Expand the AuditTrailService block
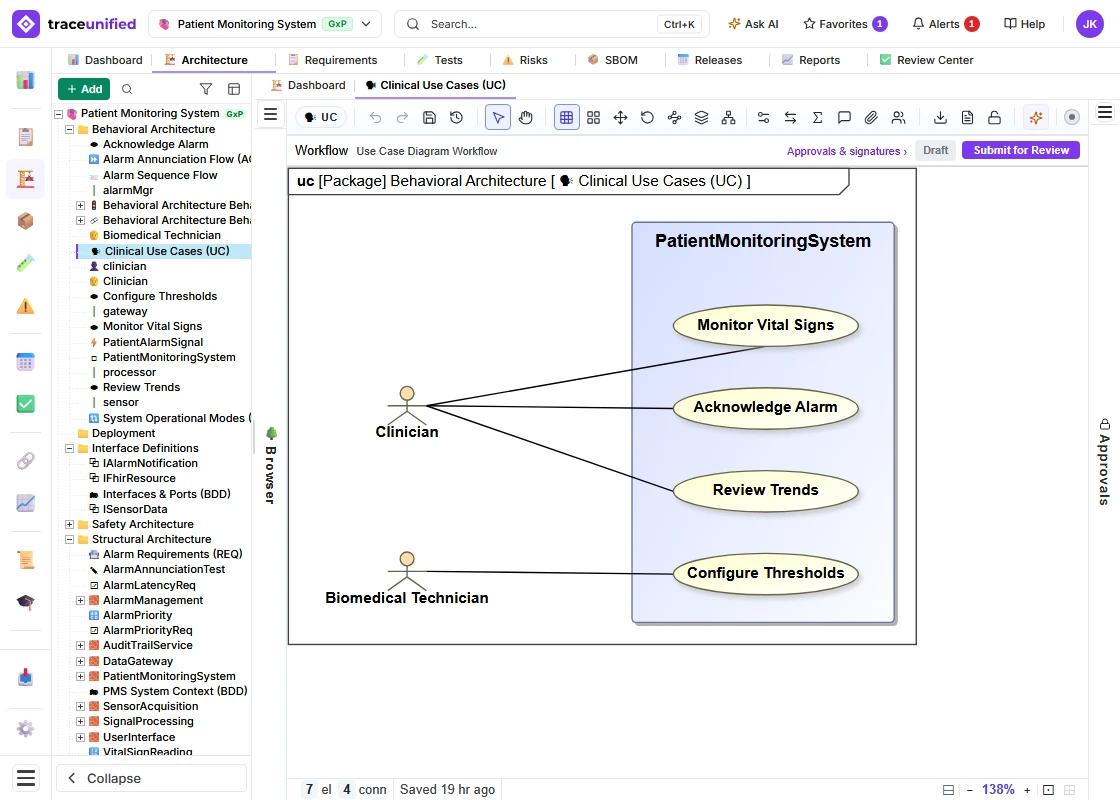The image size is (1120, 800). 81,646
